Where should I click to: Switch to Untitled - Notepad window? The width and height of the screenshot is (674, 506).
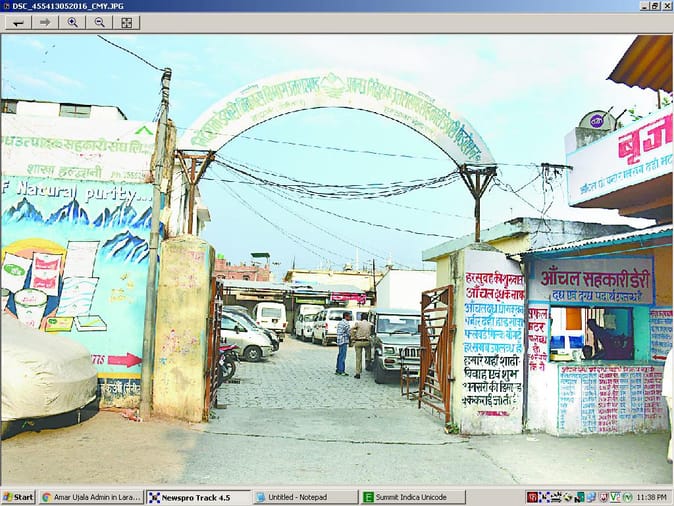click(304, 497)
